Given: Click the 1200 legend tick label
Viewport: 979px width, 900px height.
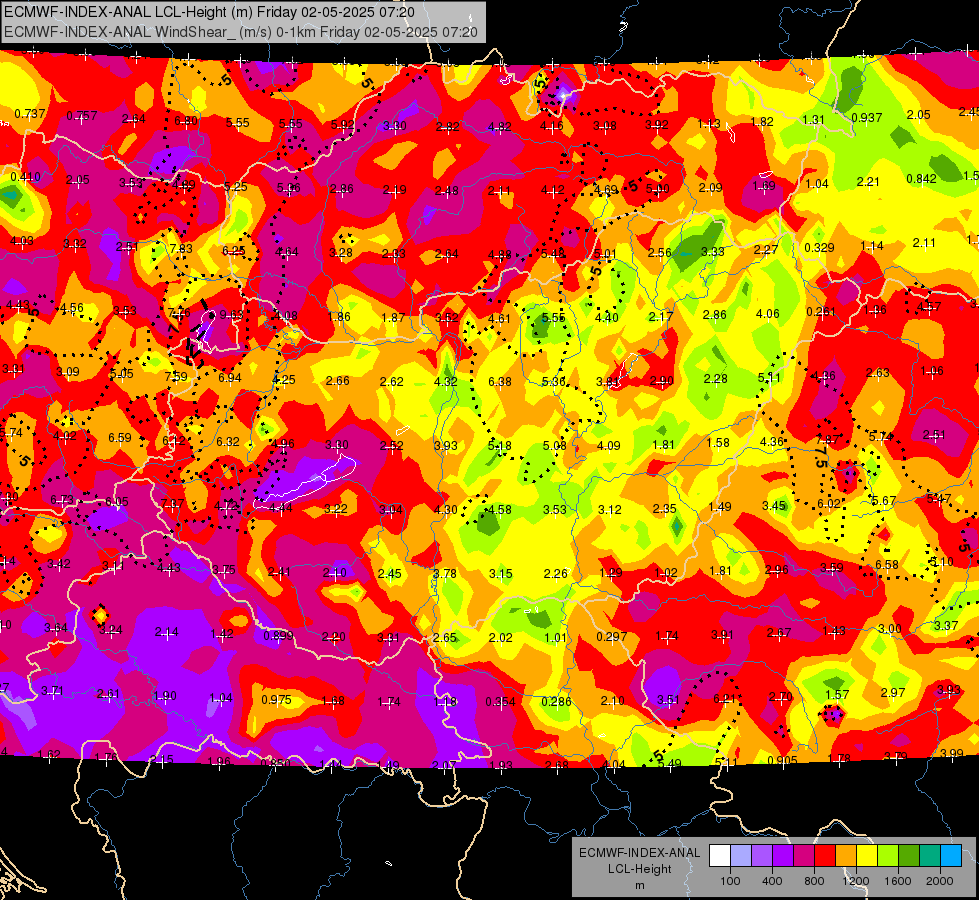Looking at the screenshot, I should [x=855, y=881].
